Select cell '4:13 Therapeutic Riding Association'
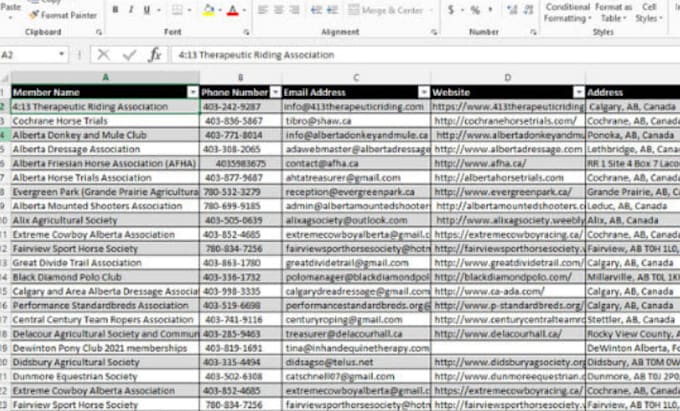680x411 pixels. point(105,107)
